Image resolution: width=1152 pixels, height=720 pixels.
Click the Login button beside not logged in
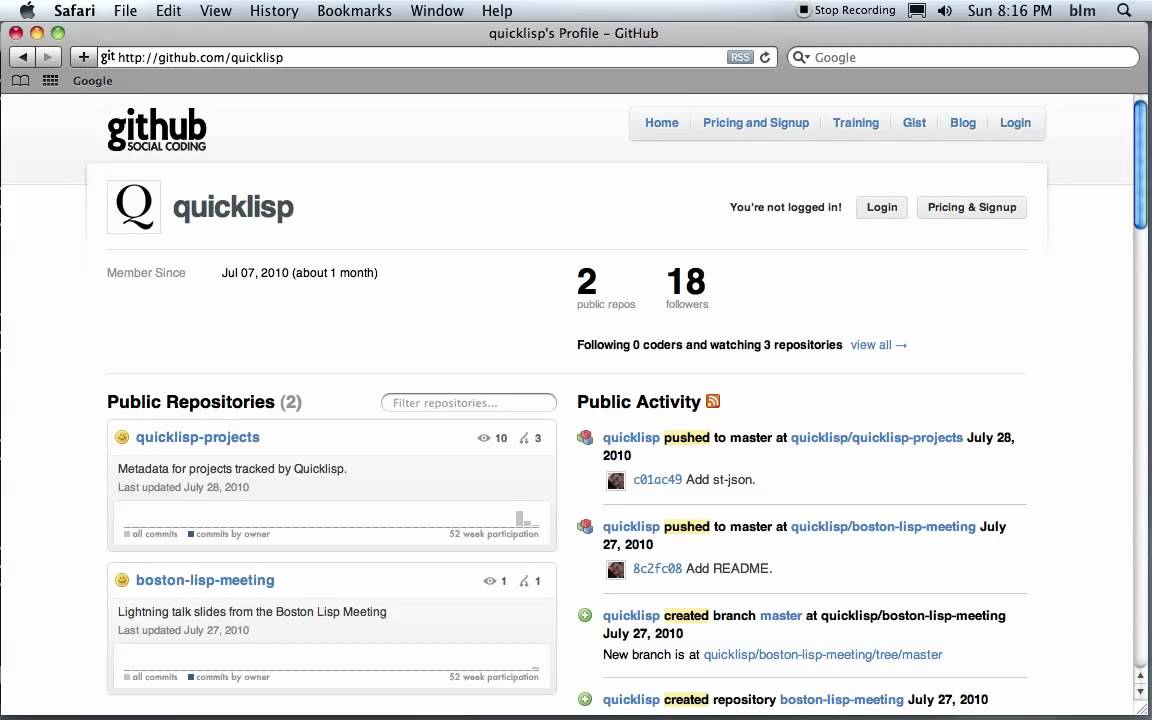click(882, 207)
